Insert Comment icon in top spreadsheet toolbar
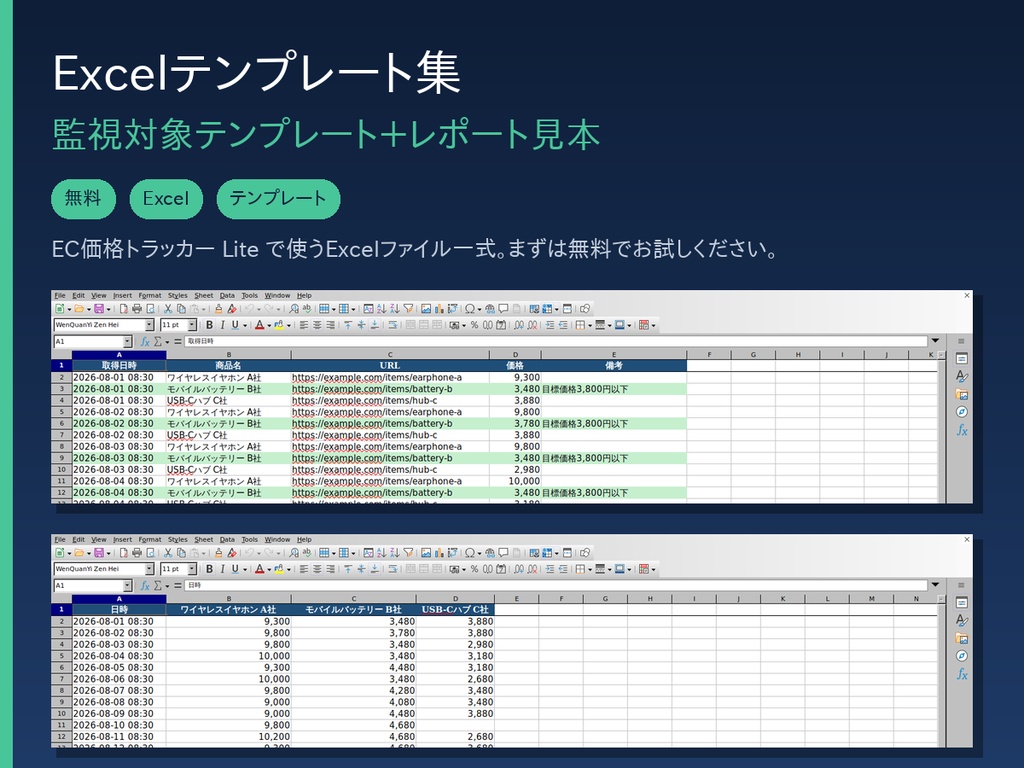The width and height of the screenshot is (1024, 768). click(x=503, y=309)
